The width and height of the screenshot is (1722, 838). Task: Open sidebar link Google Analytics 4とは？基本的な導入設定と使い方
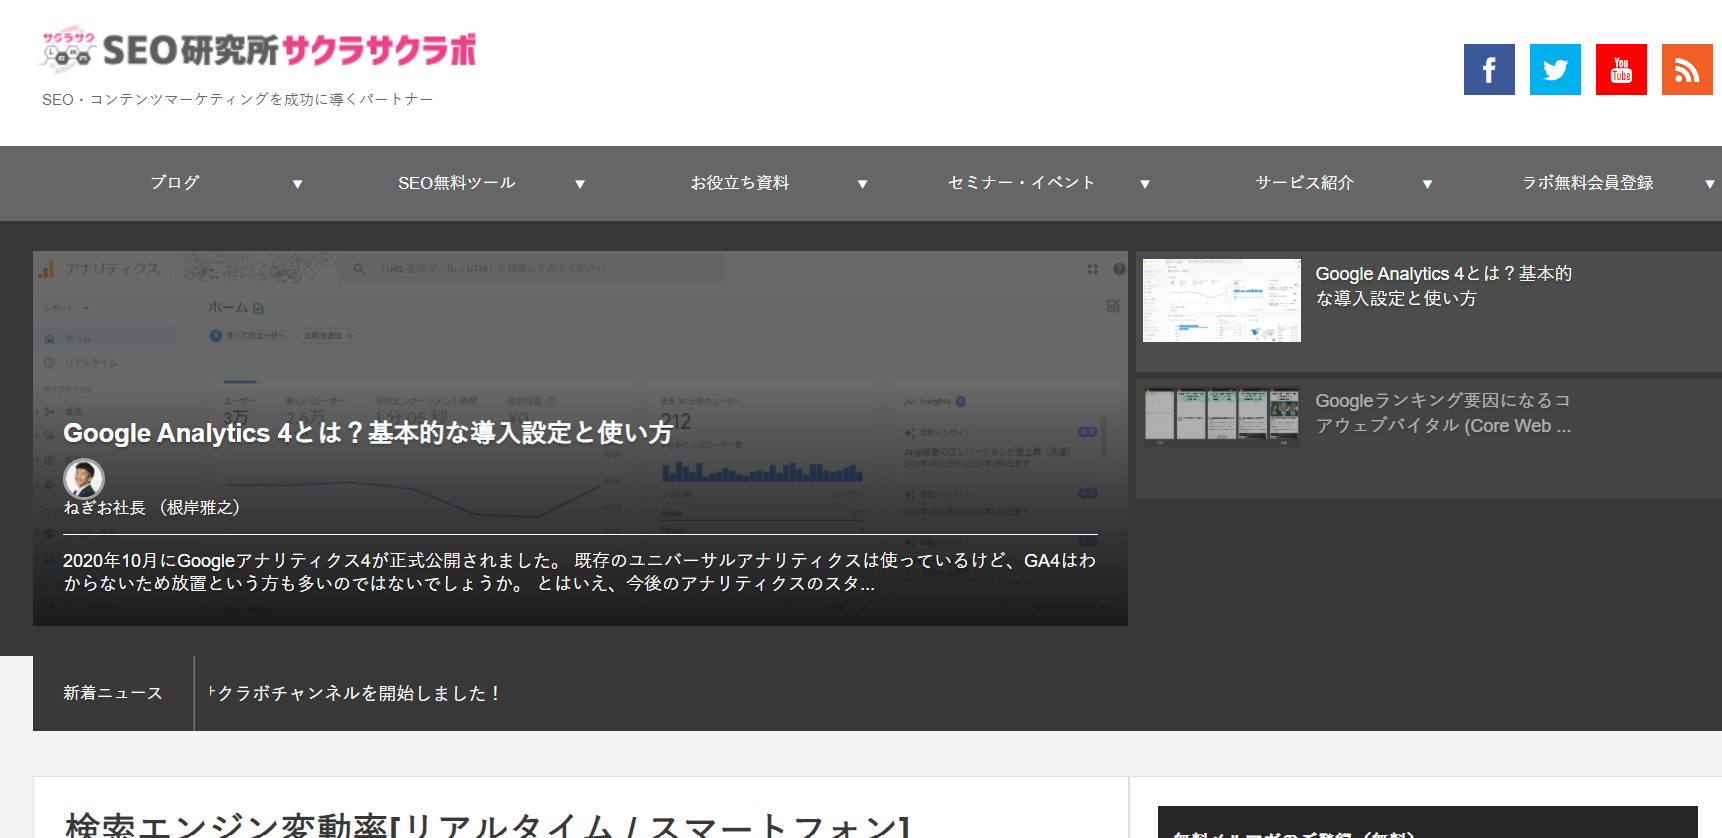point(1444,286)
